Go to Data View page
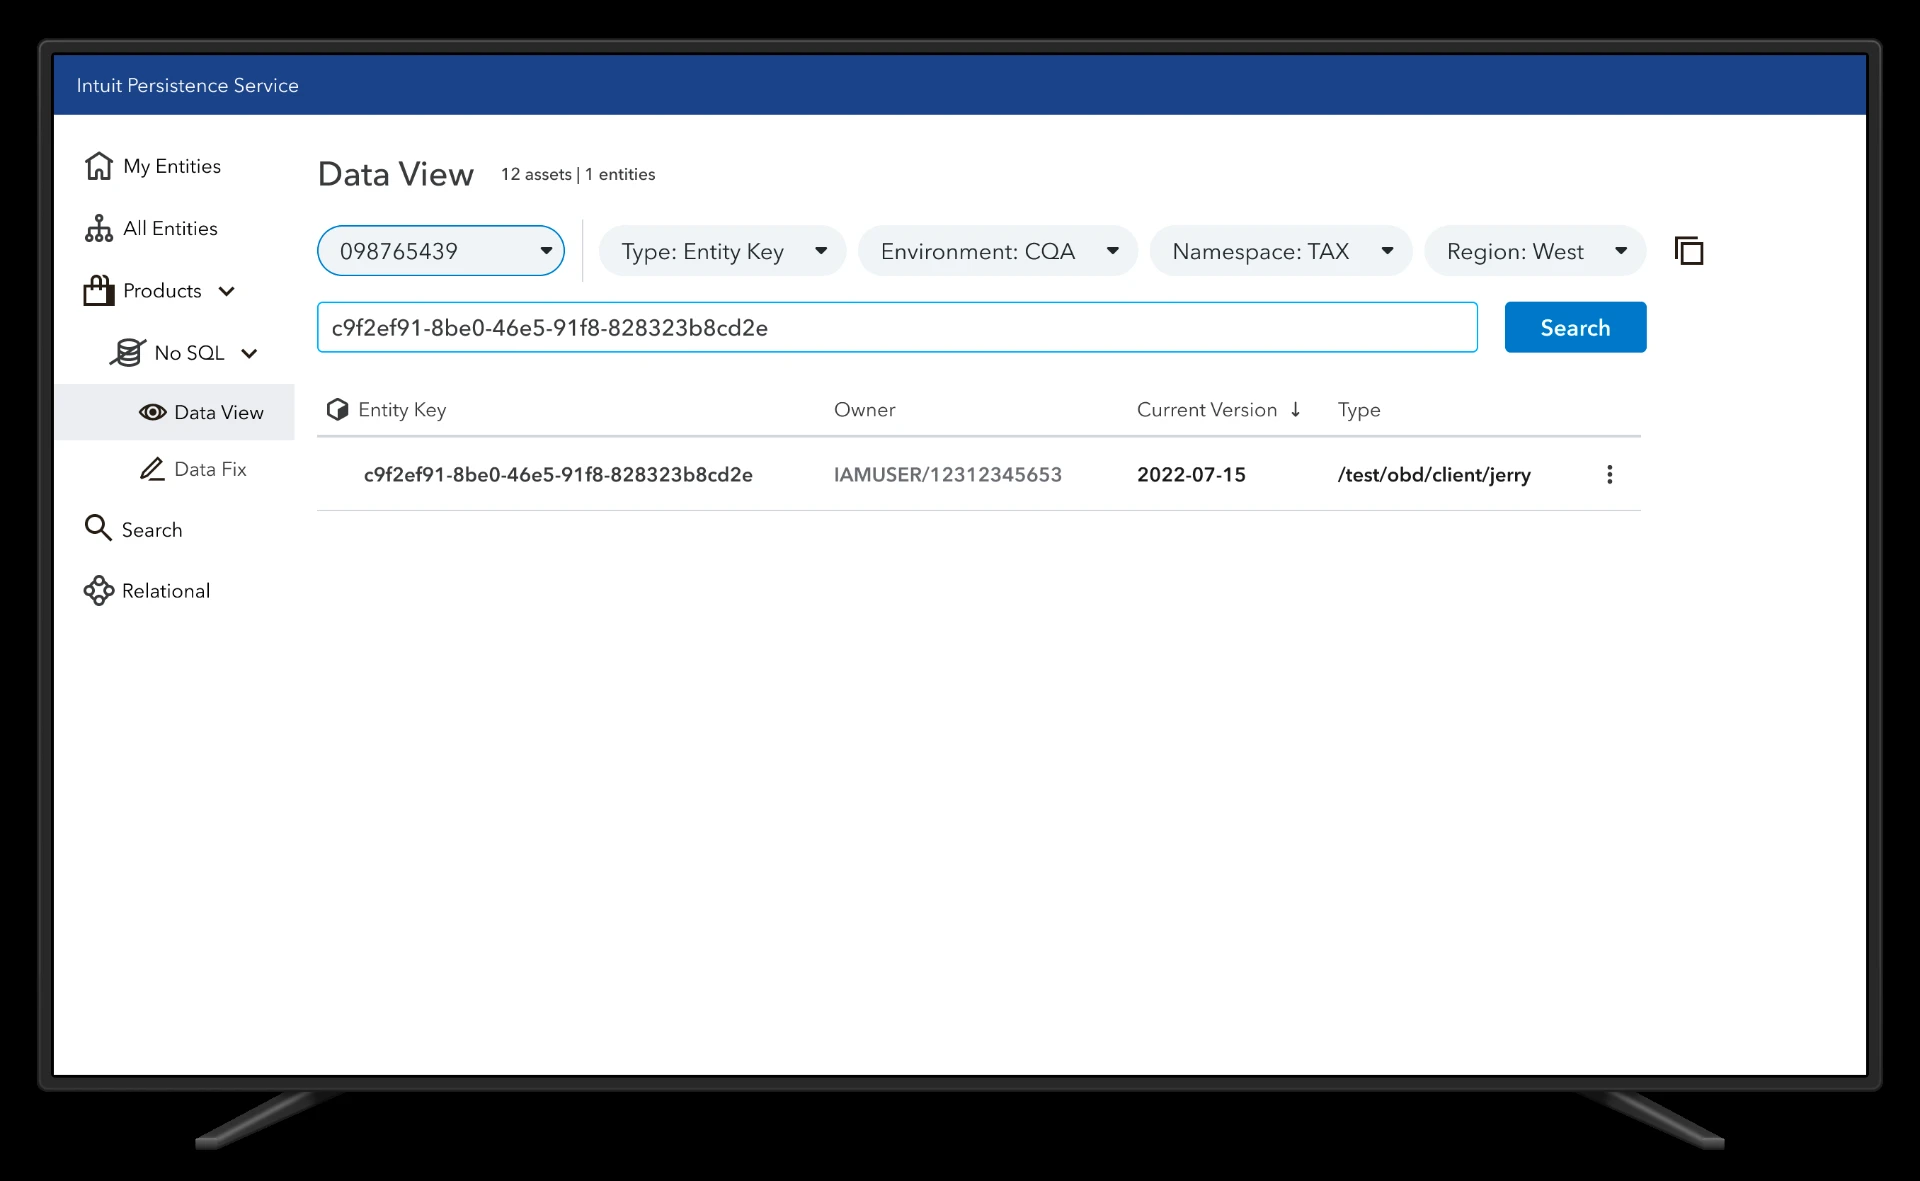 175,412
